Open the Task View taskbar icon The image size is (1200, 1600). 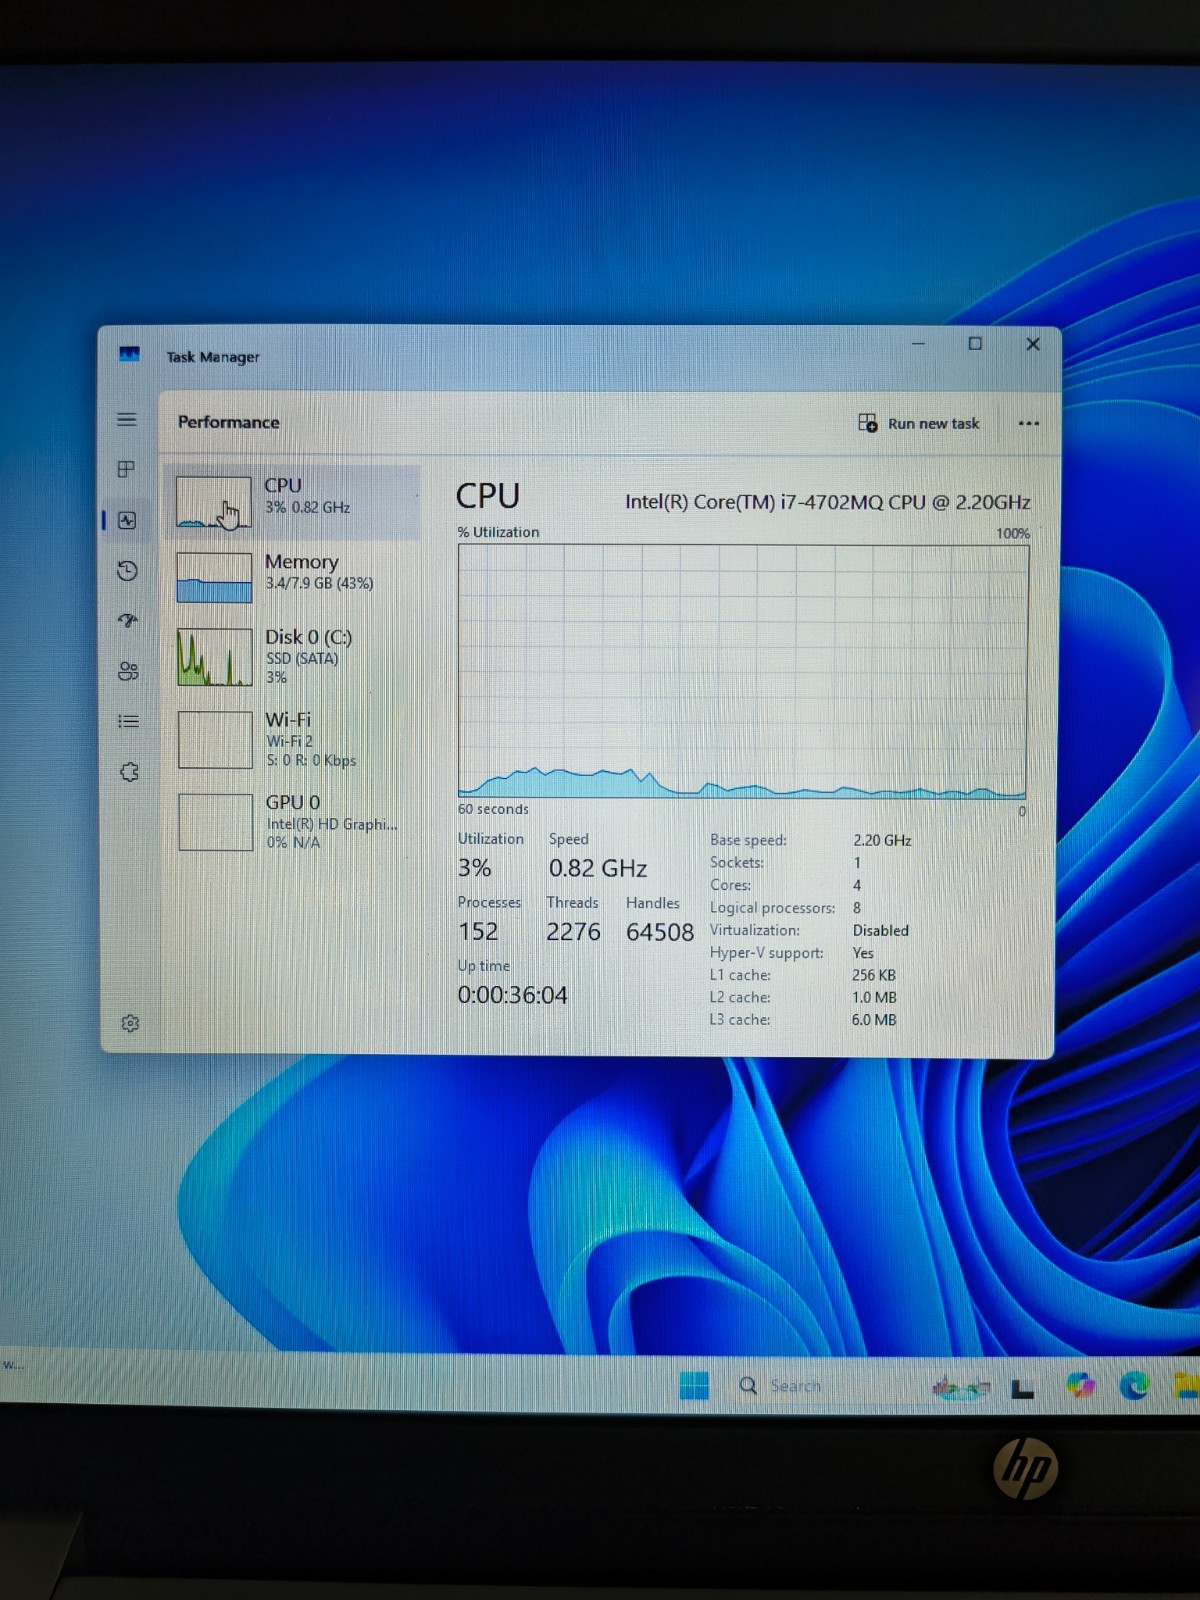click(1022, 1389)
